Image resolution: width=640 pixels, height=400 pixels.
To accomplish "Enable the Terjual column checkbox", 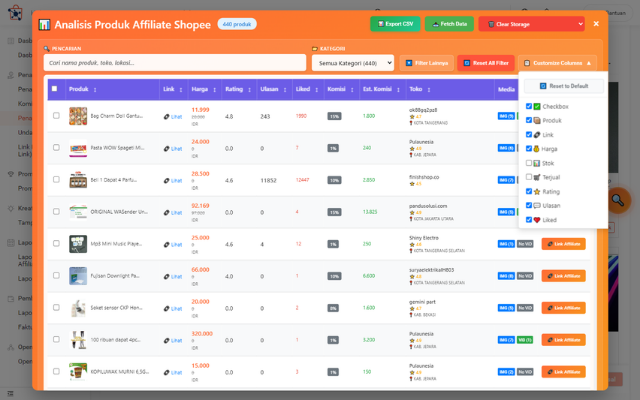I will tap(529, 177).
